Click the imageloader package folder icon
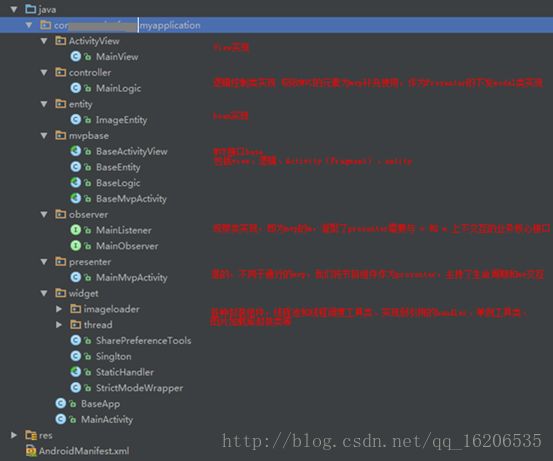The image size is (553, 461). coord(75,309)
